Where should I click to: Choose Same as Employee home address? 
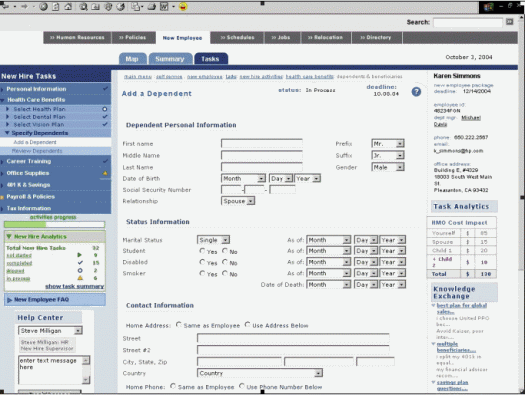coord(179,325)
